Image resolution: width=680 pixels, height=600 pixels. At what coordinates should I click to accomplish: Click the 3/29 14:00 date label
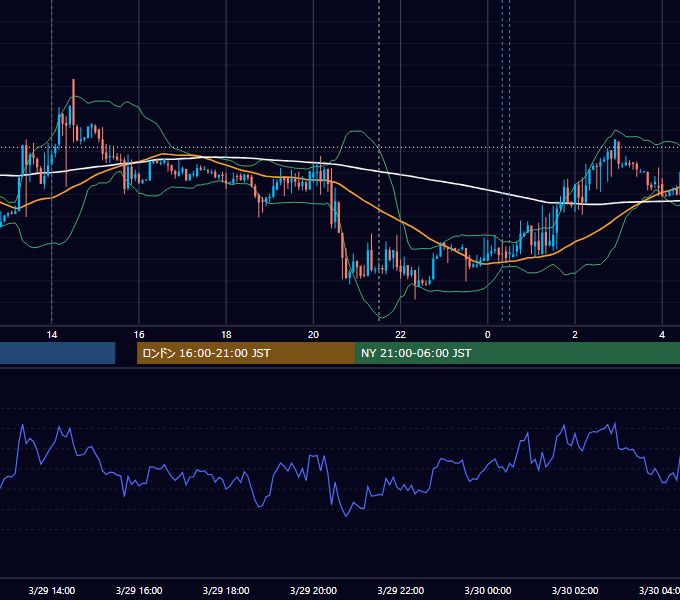(x=52, y=590)
